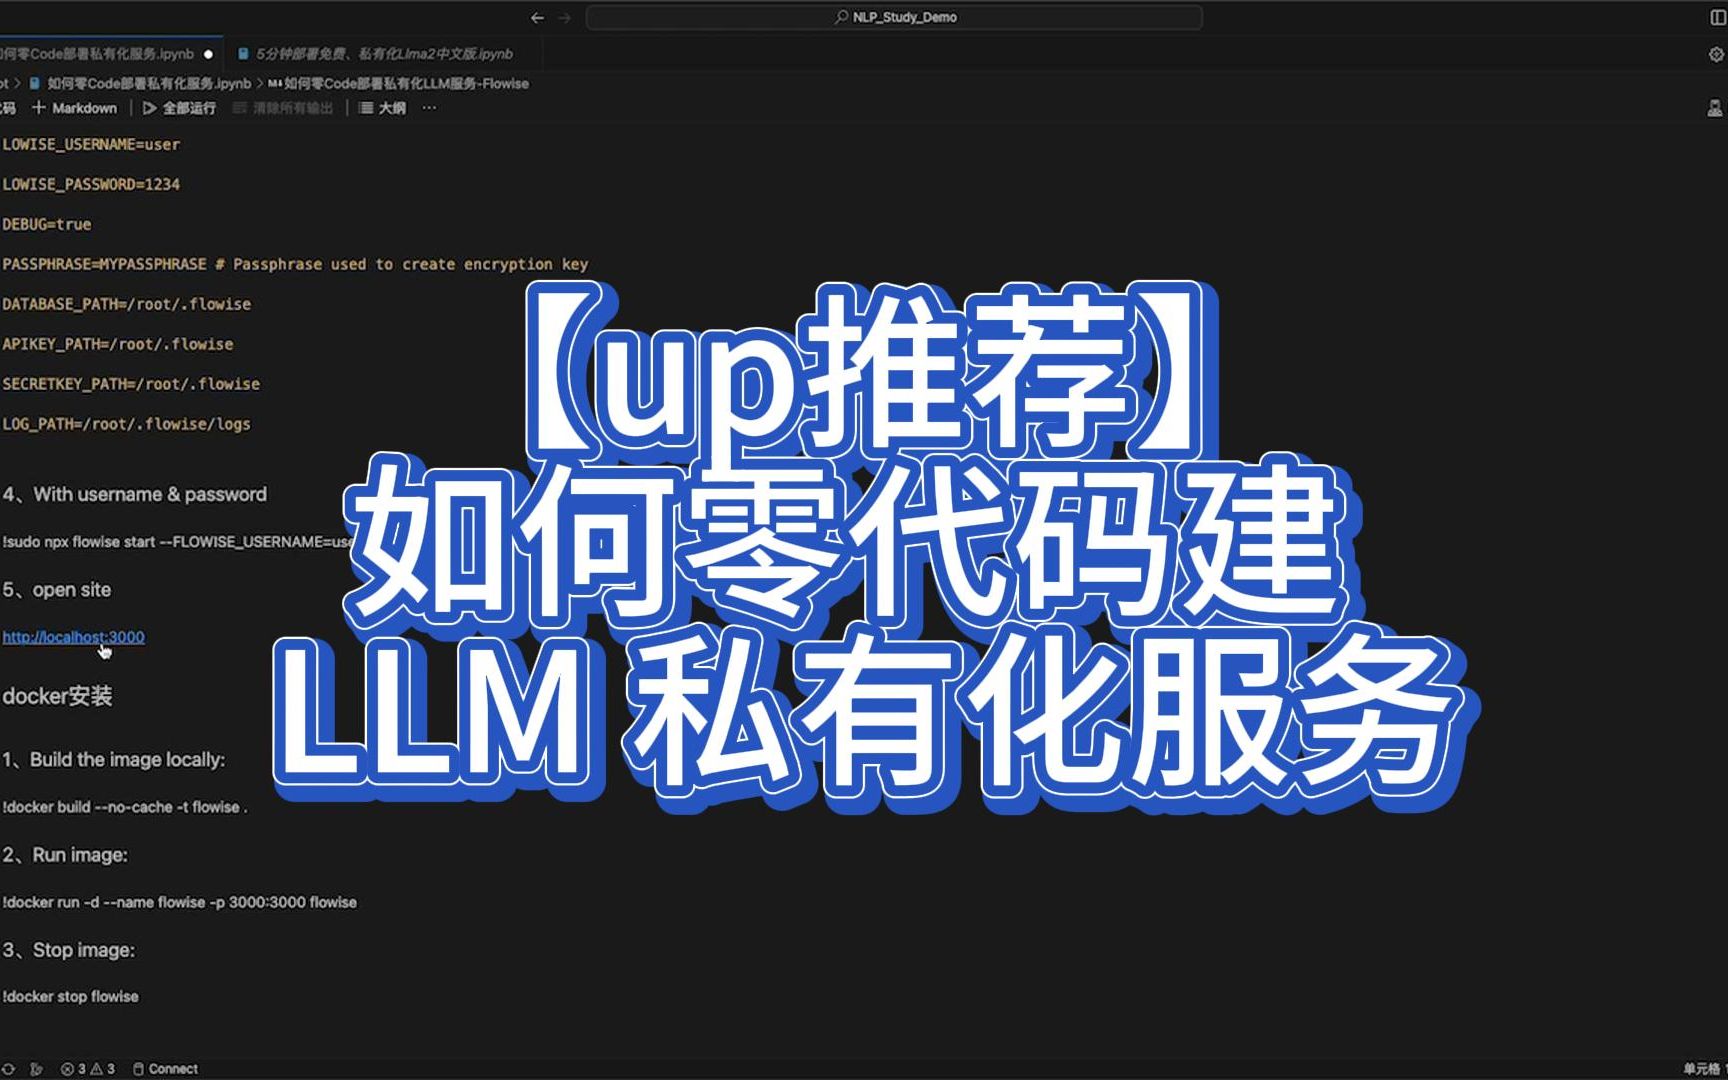Click the 2、Run image heading
1728x1080 pixels.
click(x=65, y=855)
